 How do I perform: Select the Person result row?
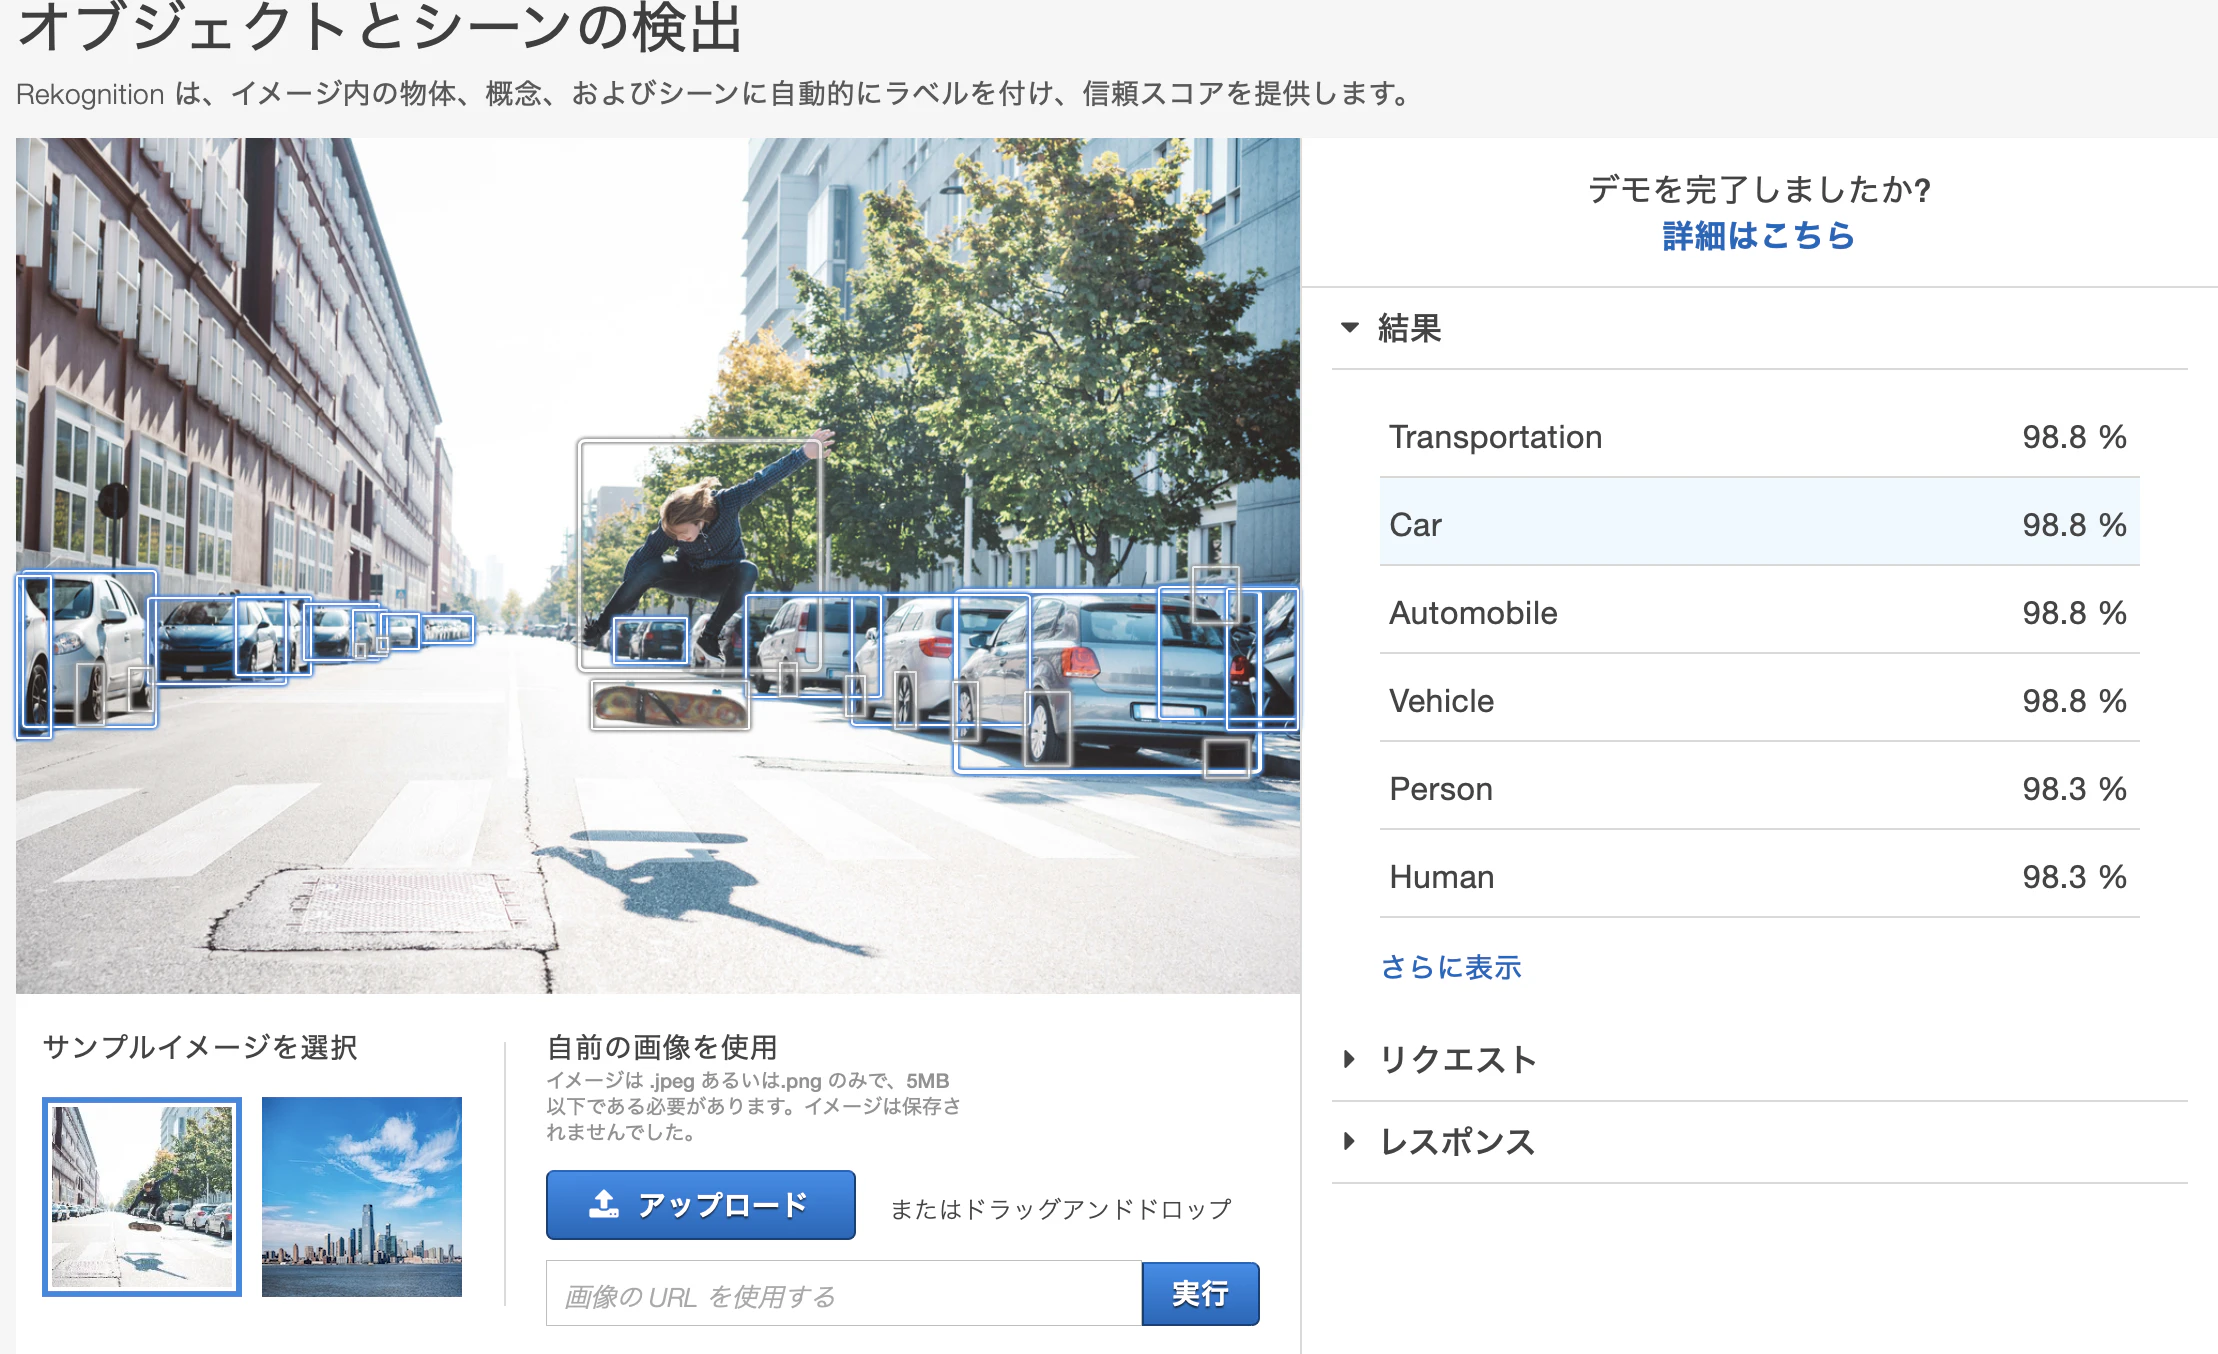tap(1759, 788)
